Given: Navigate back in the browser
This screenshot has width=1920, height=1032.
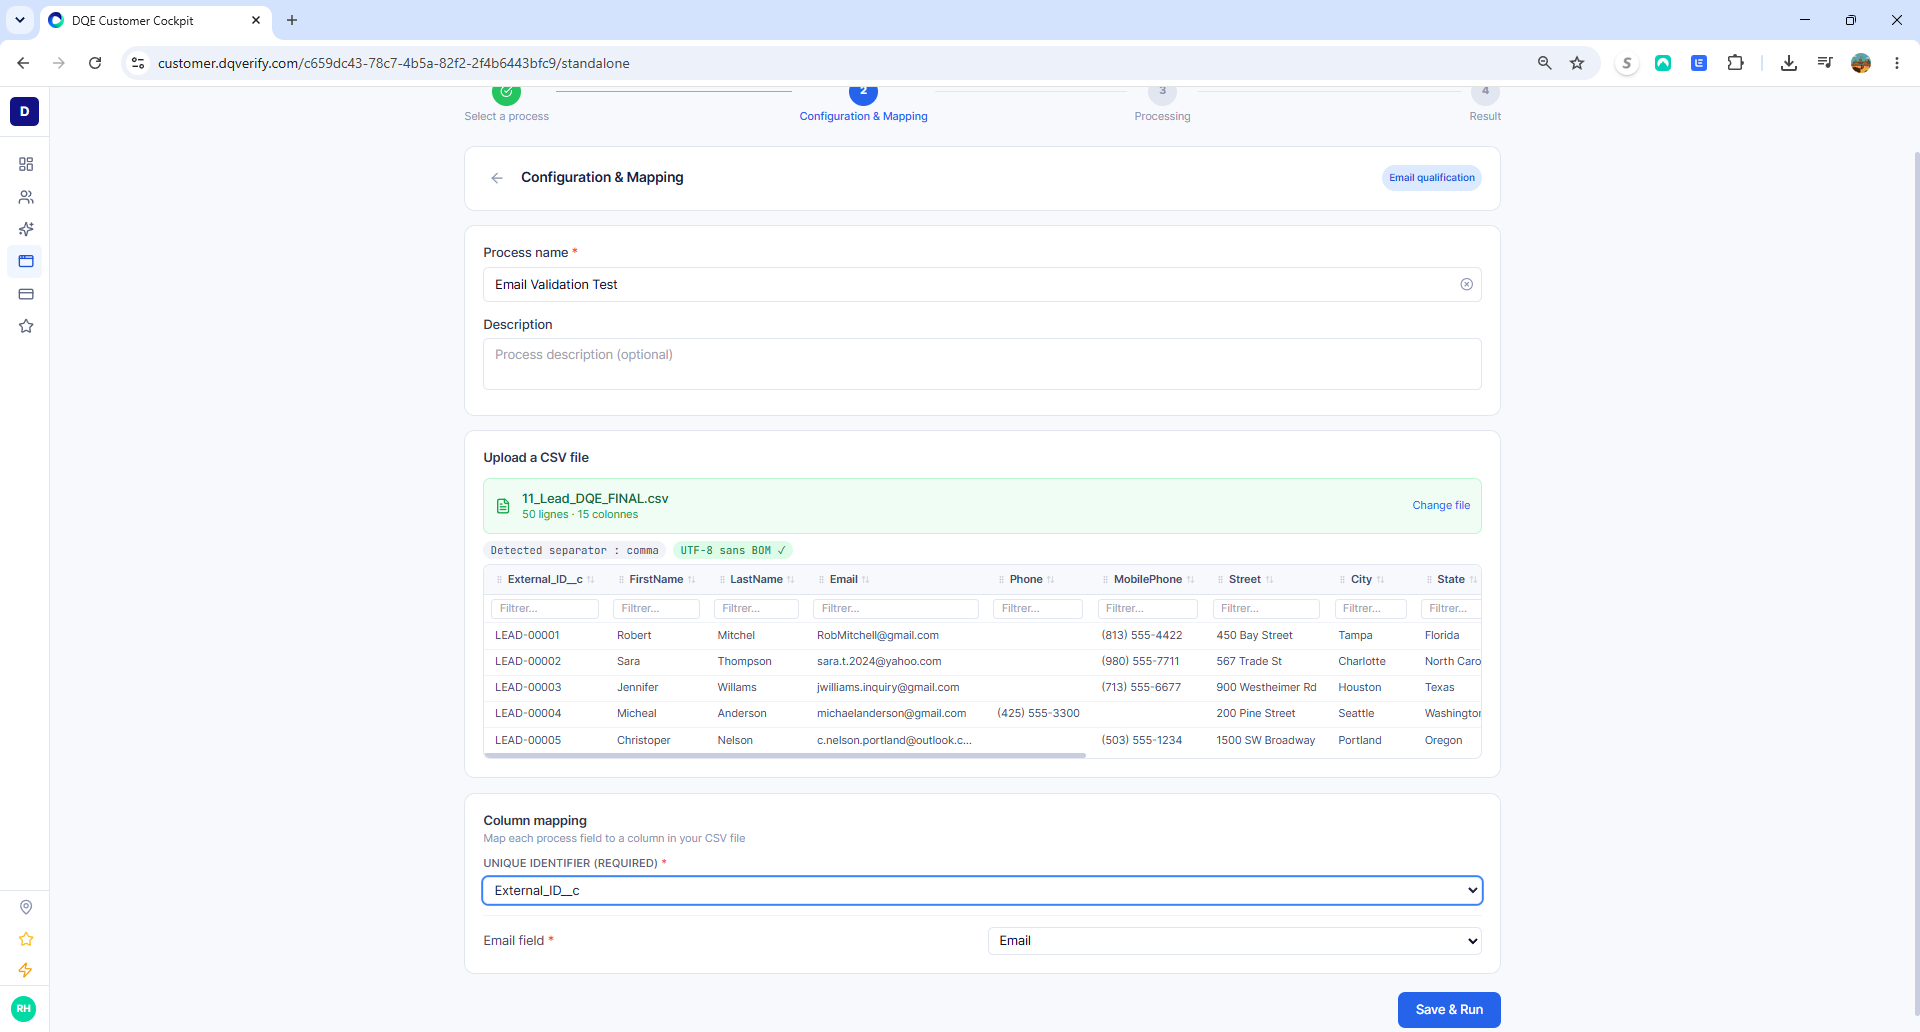Looking at the screenshot, I should [23, 63].
